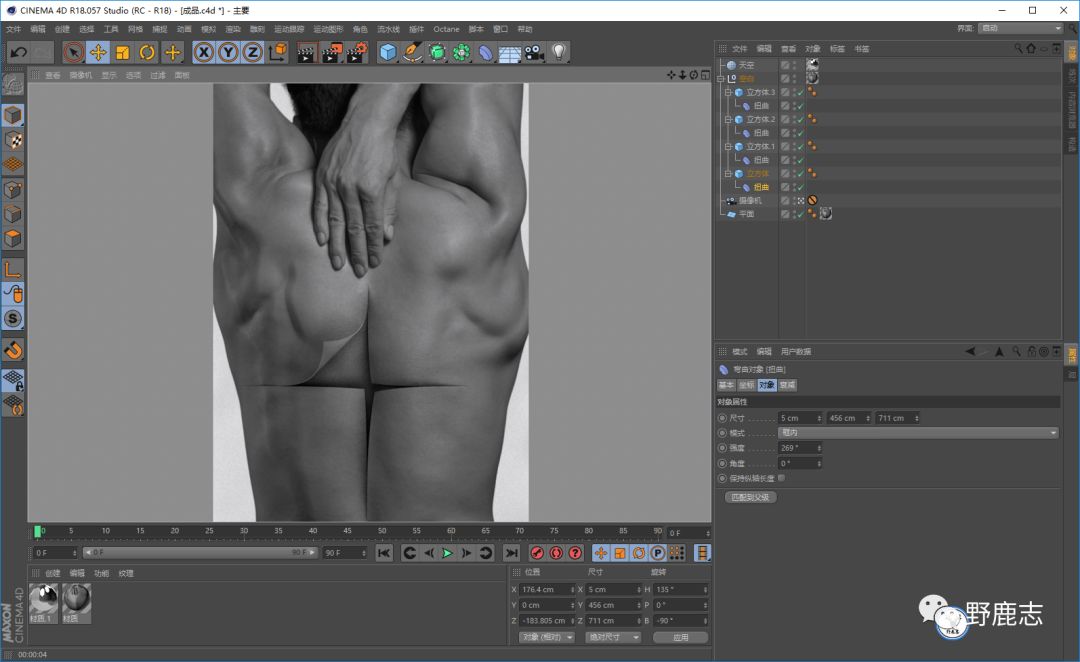The image size is (1080, 662).
Task: Click the Undo arrow icon
Action: click(x=18, y=52)
